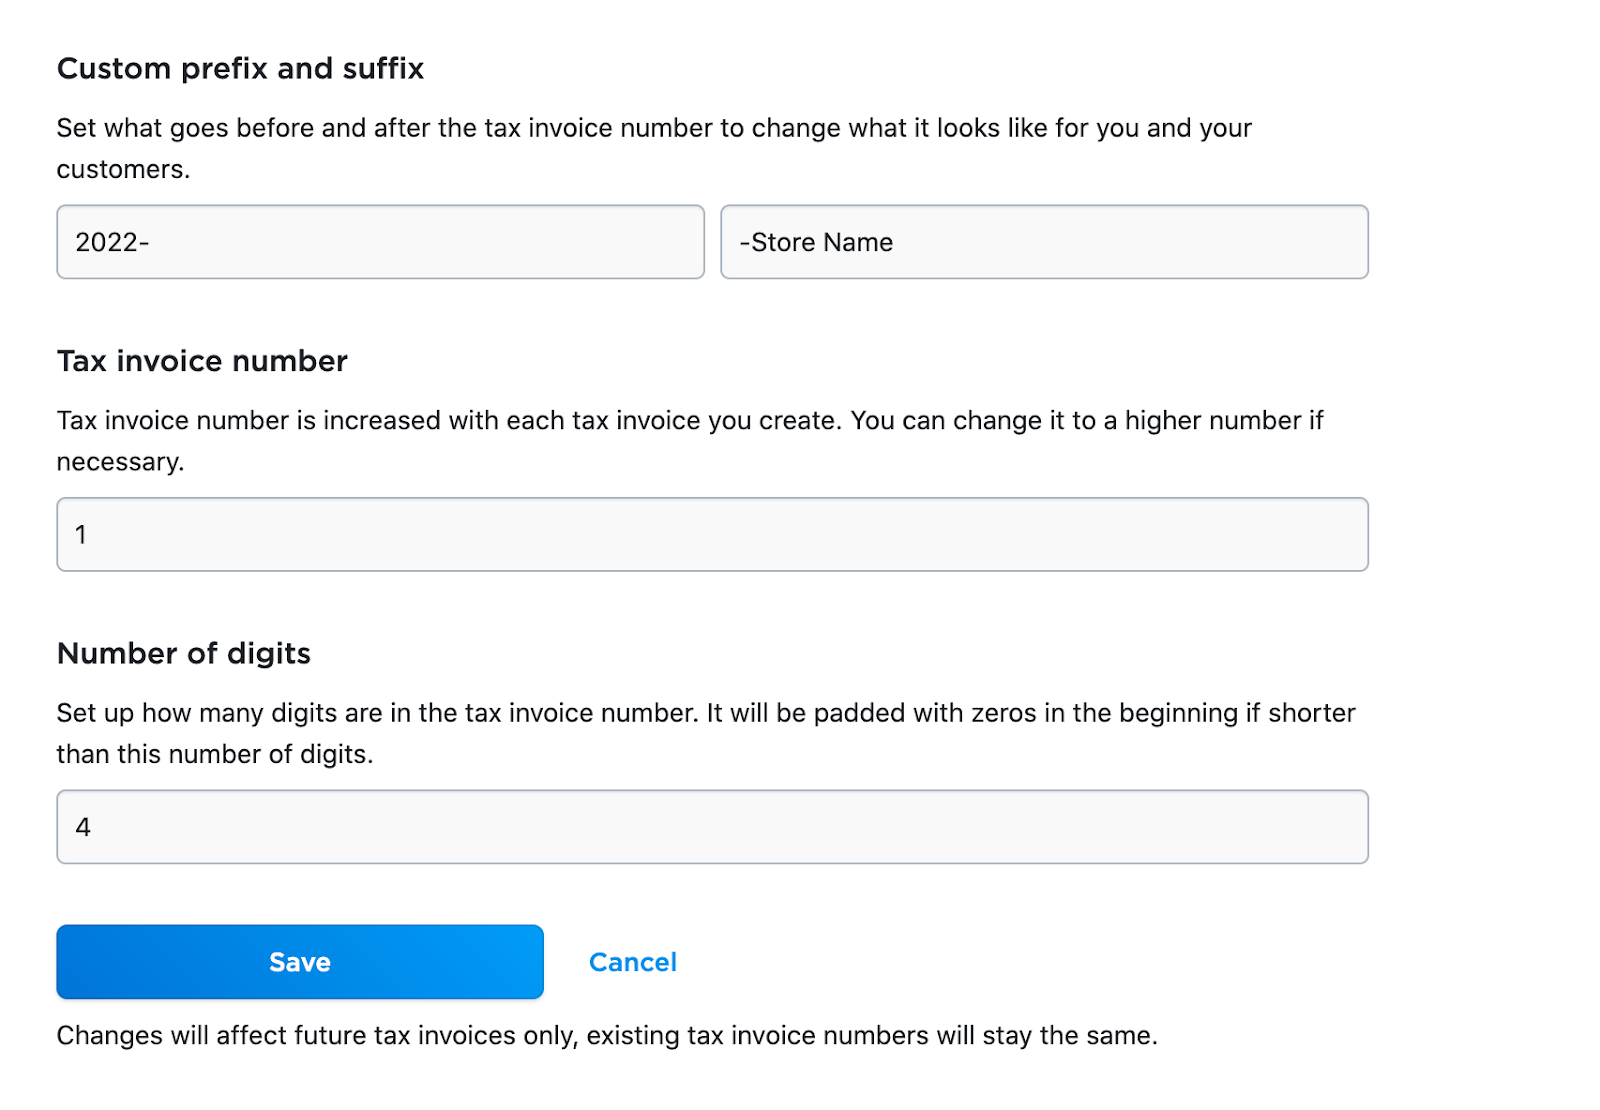Click the "than this number of digits." line

214,754
